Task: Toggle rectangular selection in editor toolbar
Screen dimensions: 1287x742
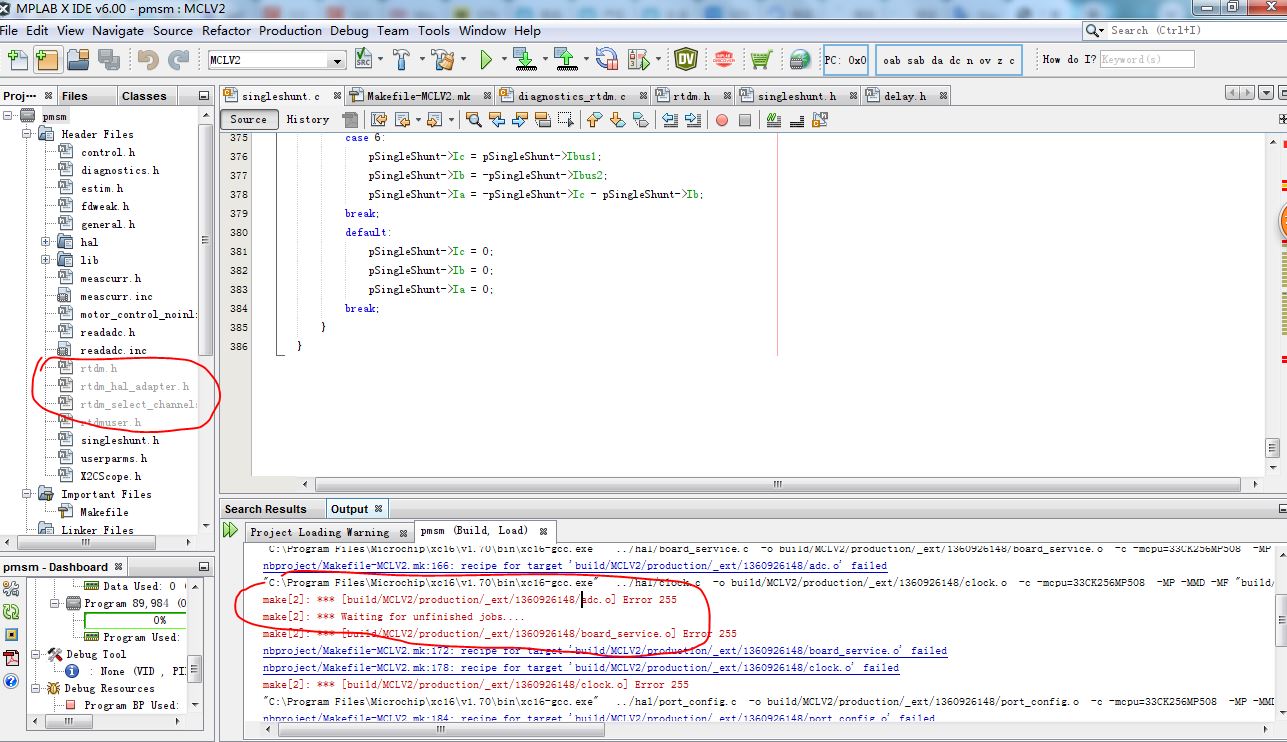Action: pyautogui.click(x=566, y=120)
